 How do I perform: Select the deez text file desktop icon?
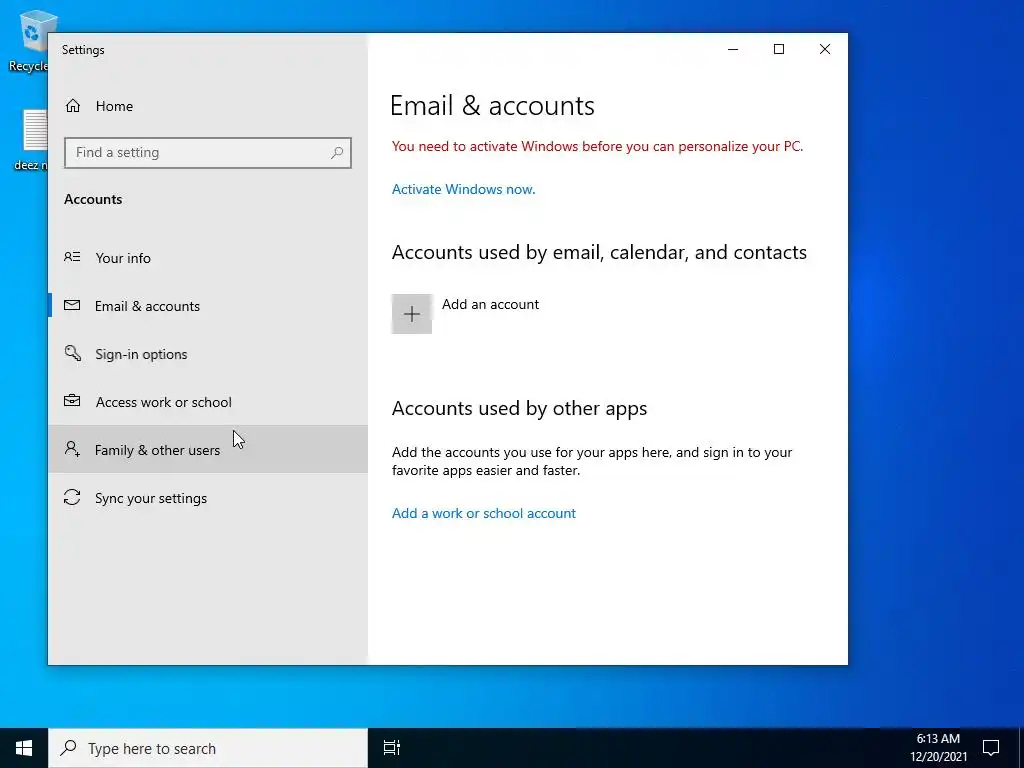33,140
